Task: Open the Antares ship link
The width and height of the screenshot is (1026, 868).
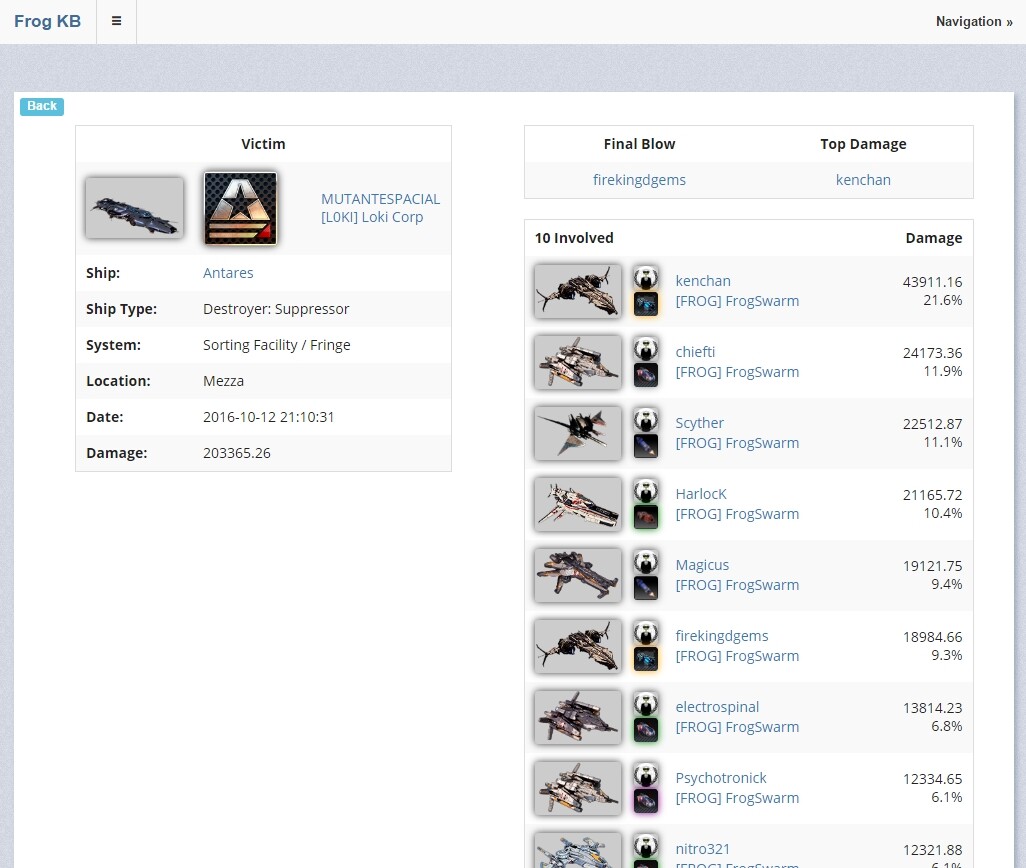Action: coord(228,273)
